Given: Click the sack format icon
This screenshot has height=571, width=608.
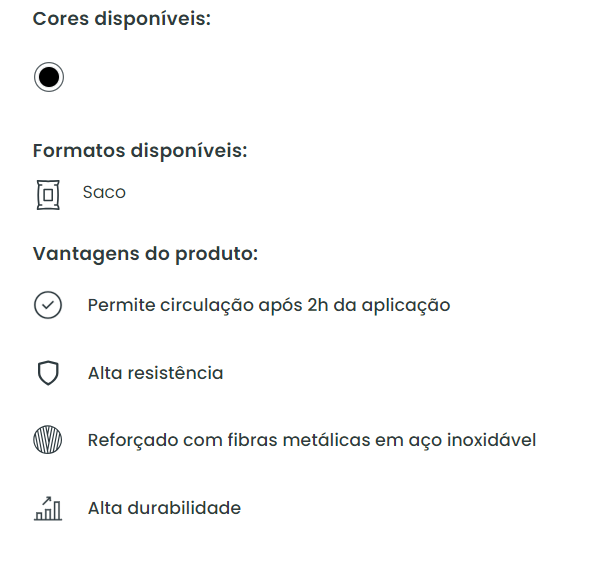Looking at the screenshot, I should pyautogui.click(x=48, y=193).
